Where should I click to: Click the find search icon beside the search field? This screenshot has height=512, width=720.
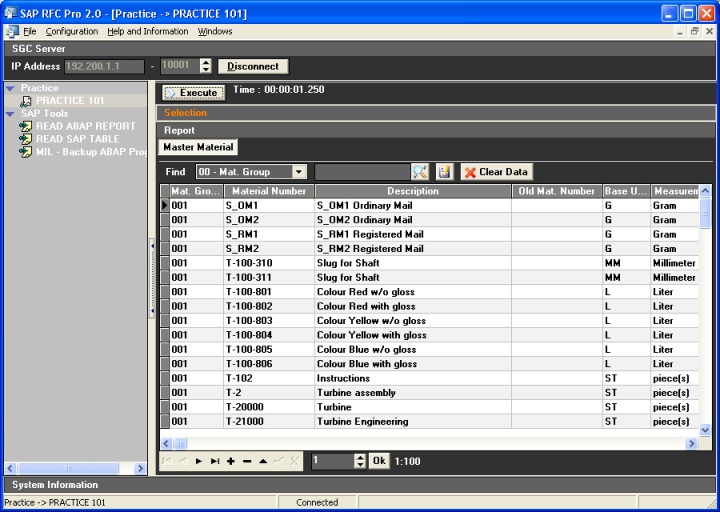[x=420, y=172]
